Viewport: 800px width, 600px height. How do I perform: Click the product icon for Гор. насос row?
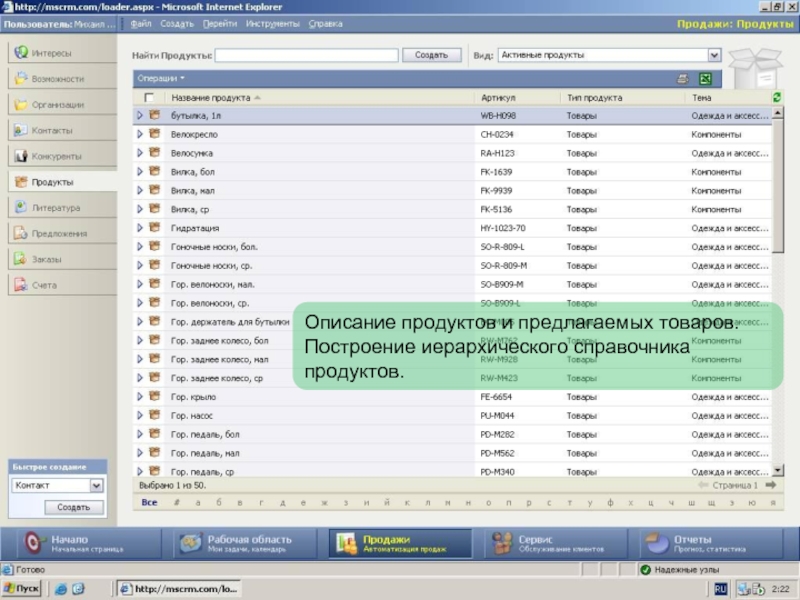(x=155, y=415)
